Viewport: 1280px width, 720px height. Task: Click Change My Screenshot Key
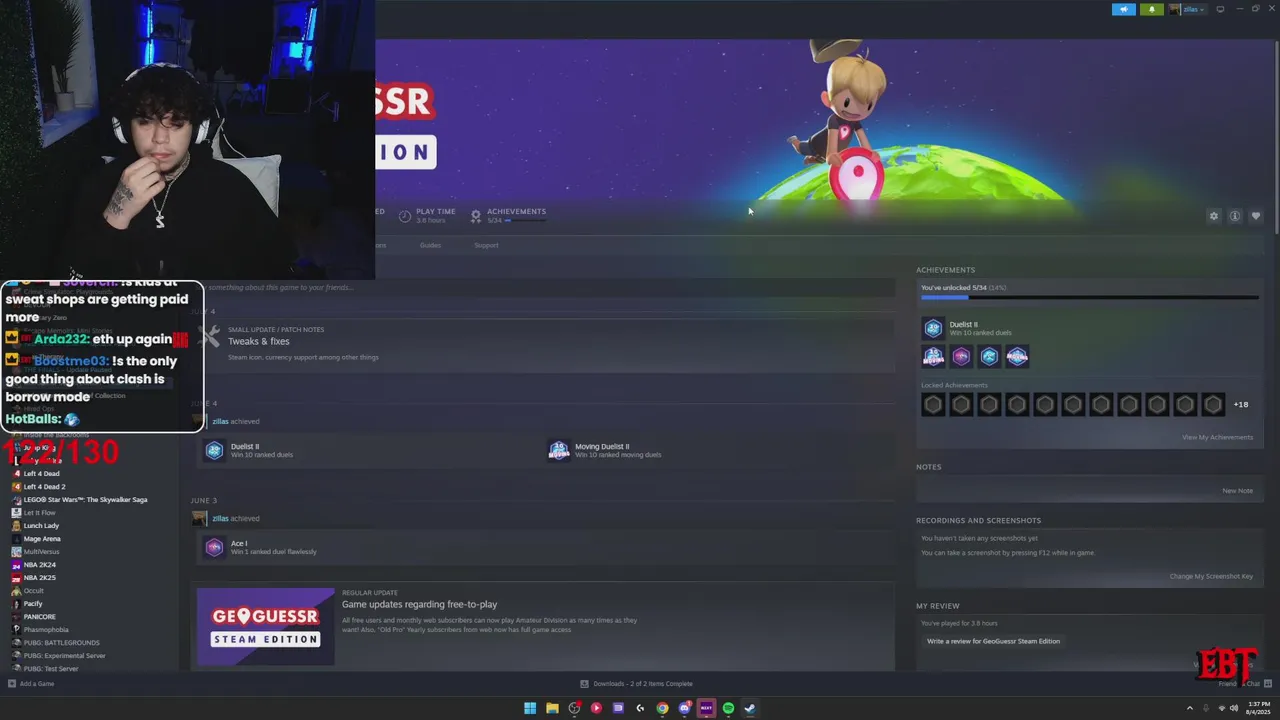[x=1211, y=576]
